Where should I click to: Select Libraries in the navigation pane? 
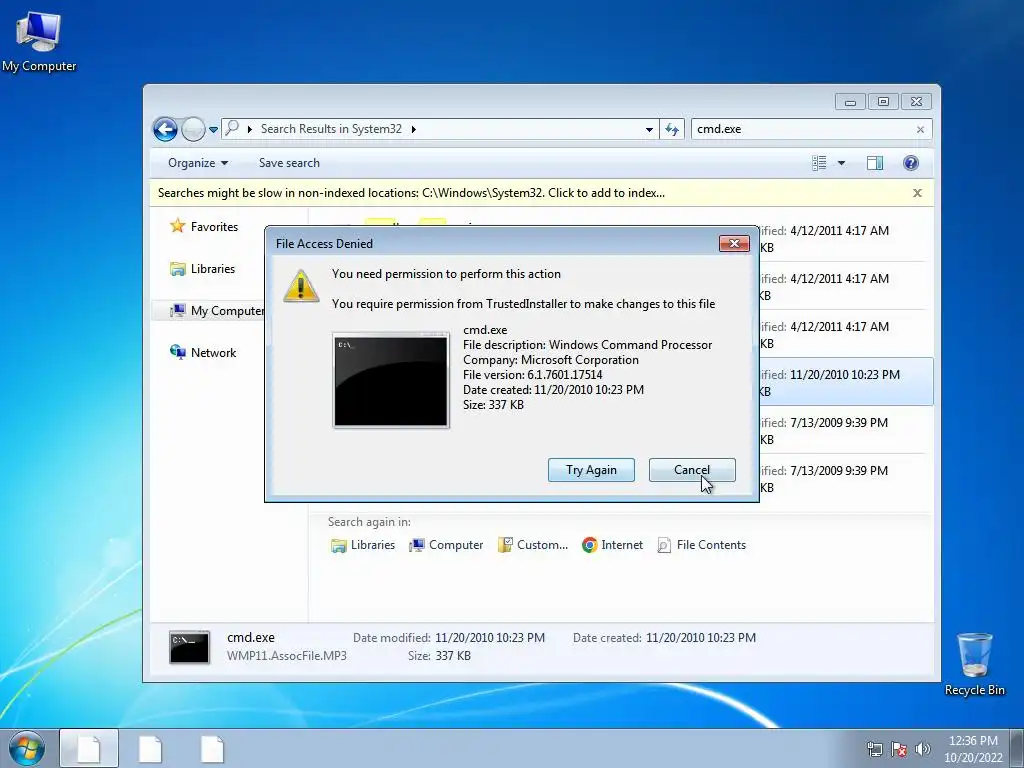pyautogui.click(x=202, y=268)
